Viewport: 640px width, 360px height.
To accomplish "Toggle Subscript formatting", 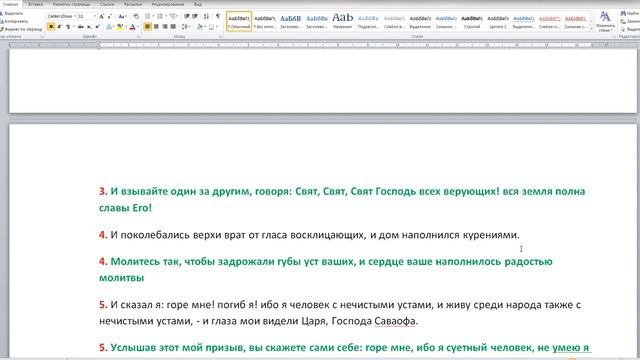I will 89,27.
